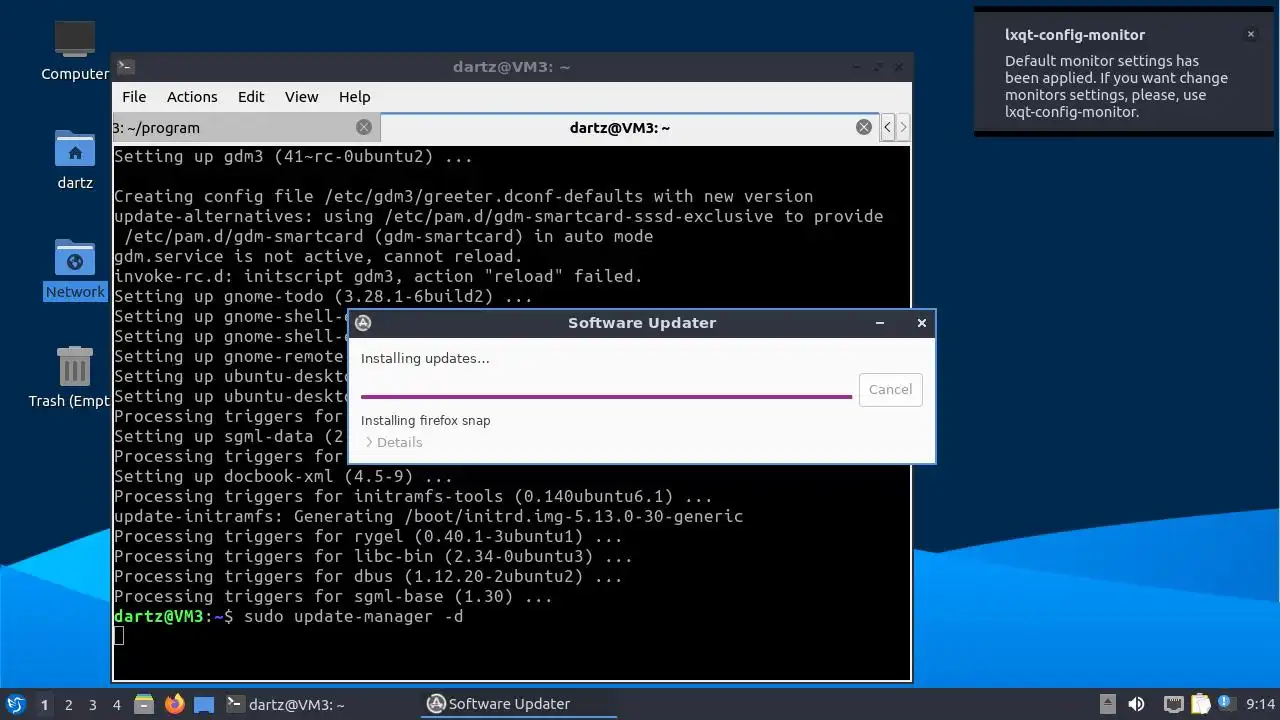Screen dimensions: 1280x720
Task: Open the volume control tray icon
Action: [1136, 704]
